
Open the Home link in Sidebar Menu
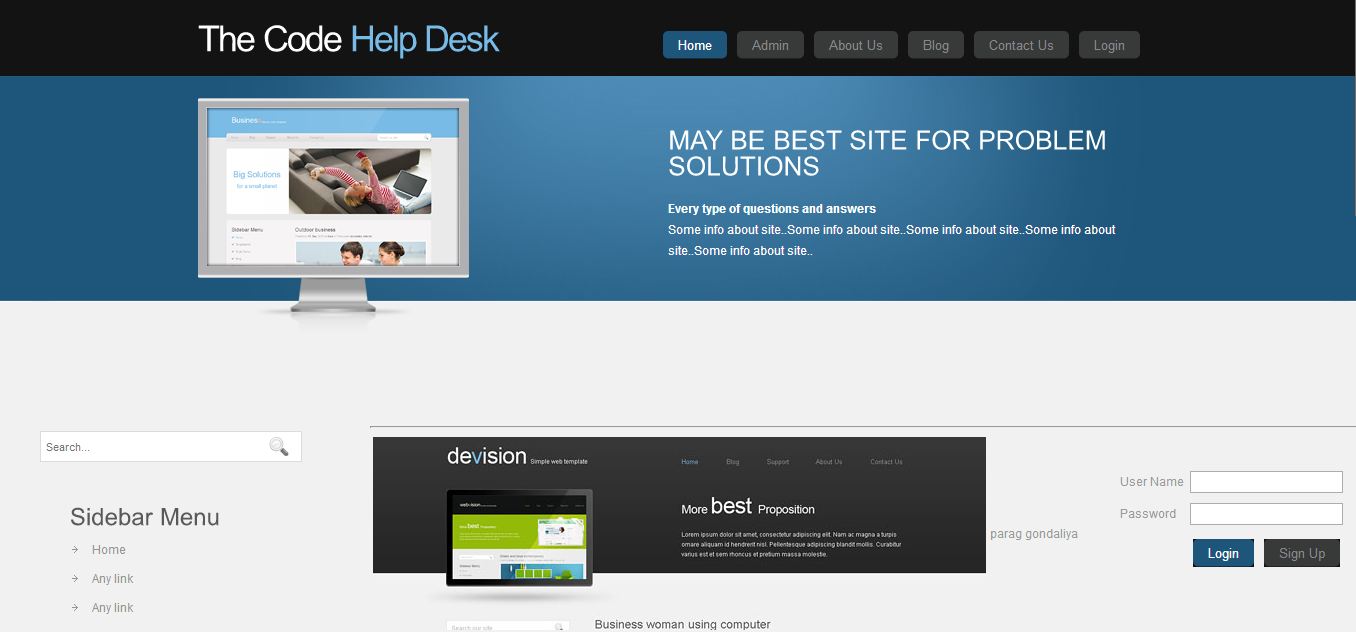tap(109, 550)
